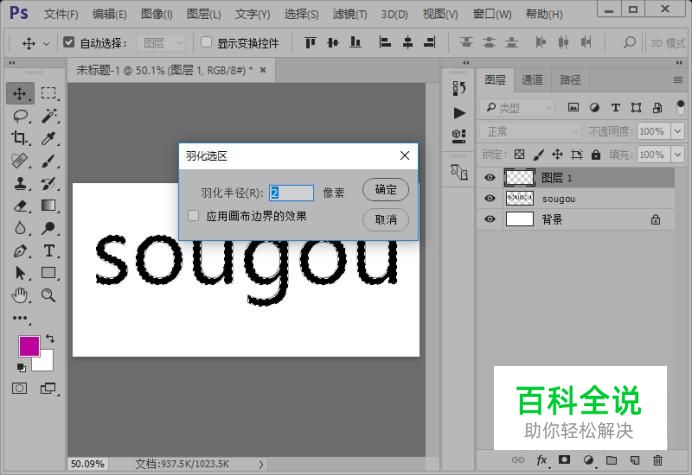Screen dimensions: 692x475
Task: Check apply effect at canvas bounds
Action: point(193,216)
